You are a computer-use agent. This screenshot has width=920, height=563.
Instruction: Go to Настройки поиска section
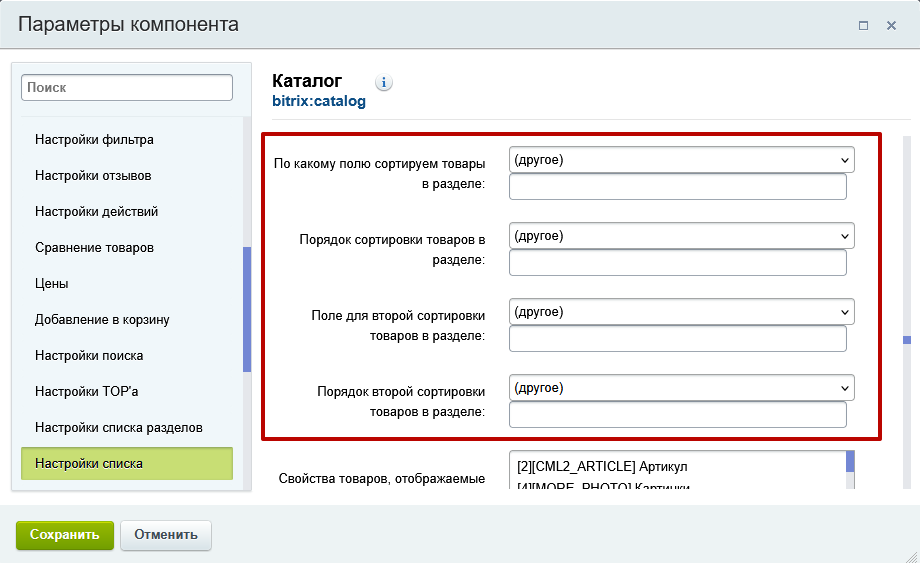point(89,356)
